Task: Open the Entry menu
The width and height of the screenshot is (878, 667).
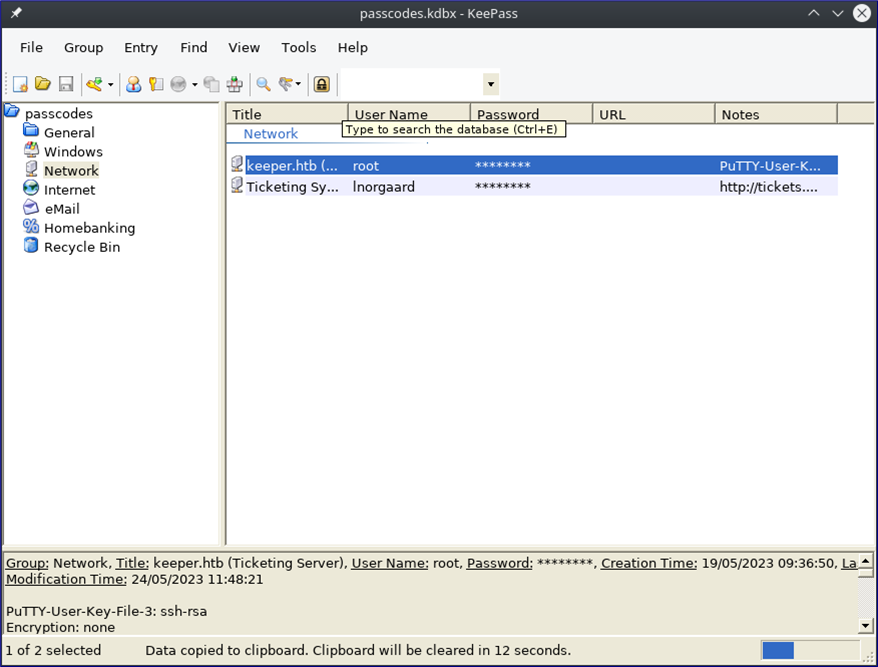Action: [141, 48]
